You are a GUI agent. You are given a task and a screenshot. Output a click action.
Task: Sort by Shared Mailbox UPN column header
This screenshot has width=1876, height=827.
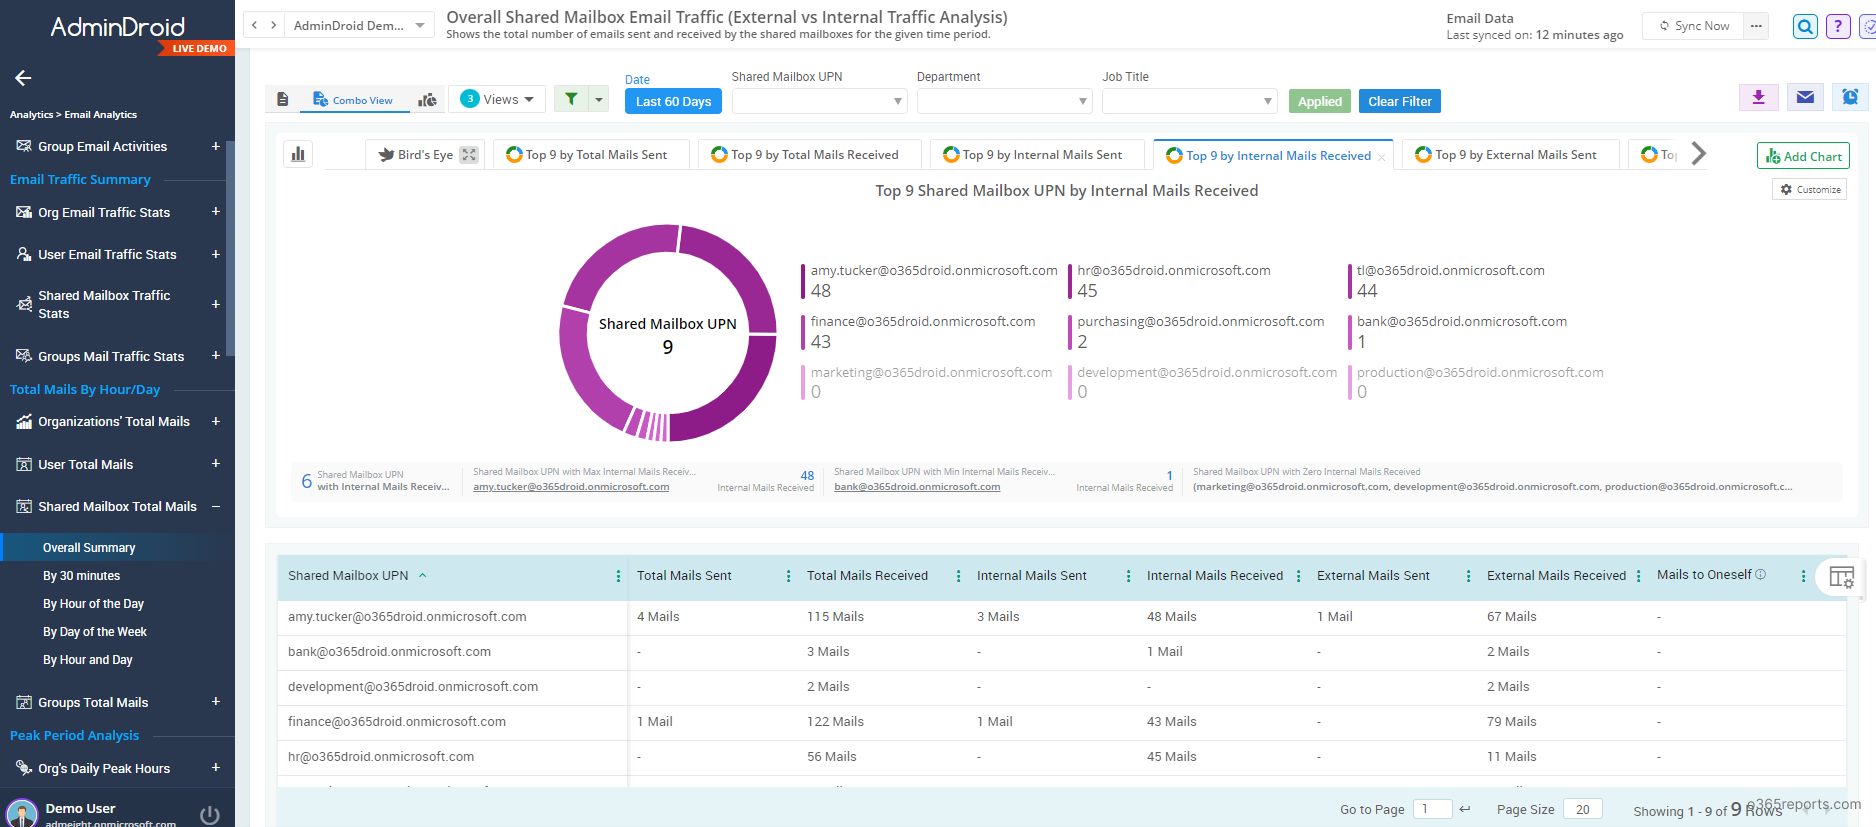348,576
